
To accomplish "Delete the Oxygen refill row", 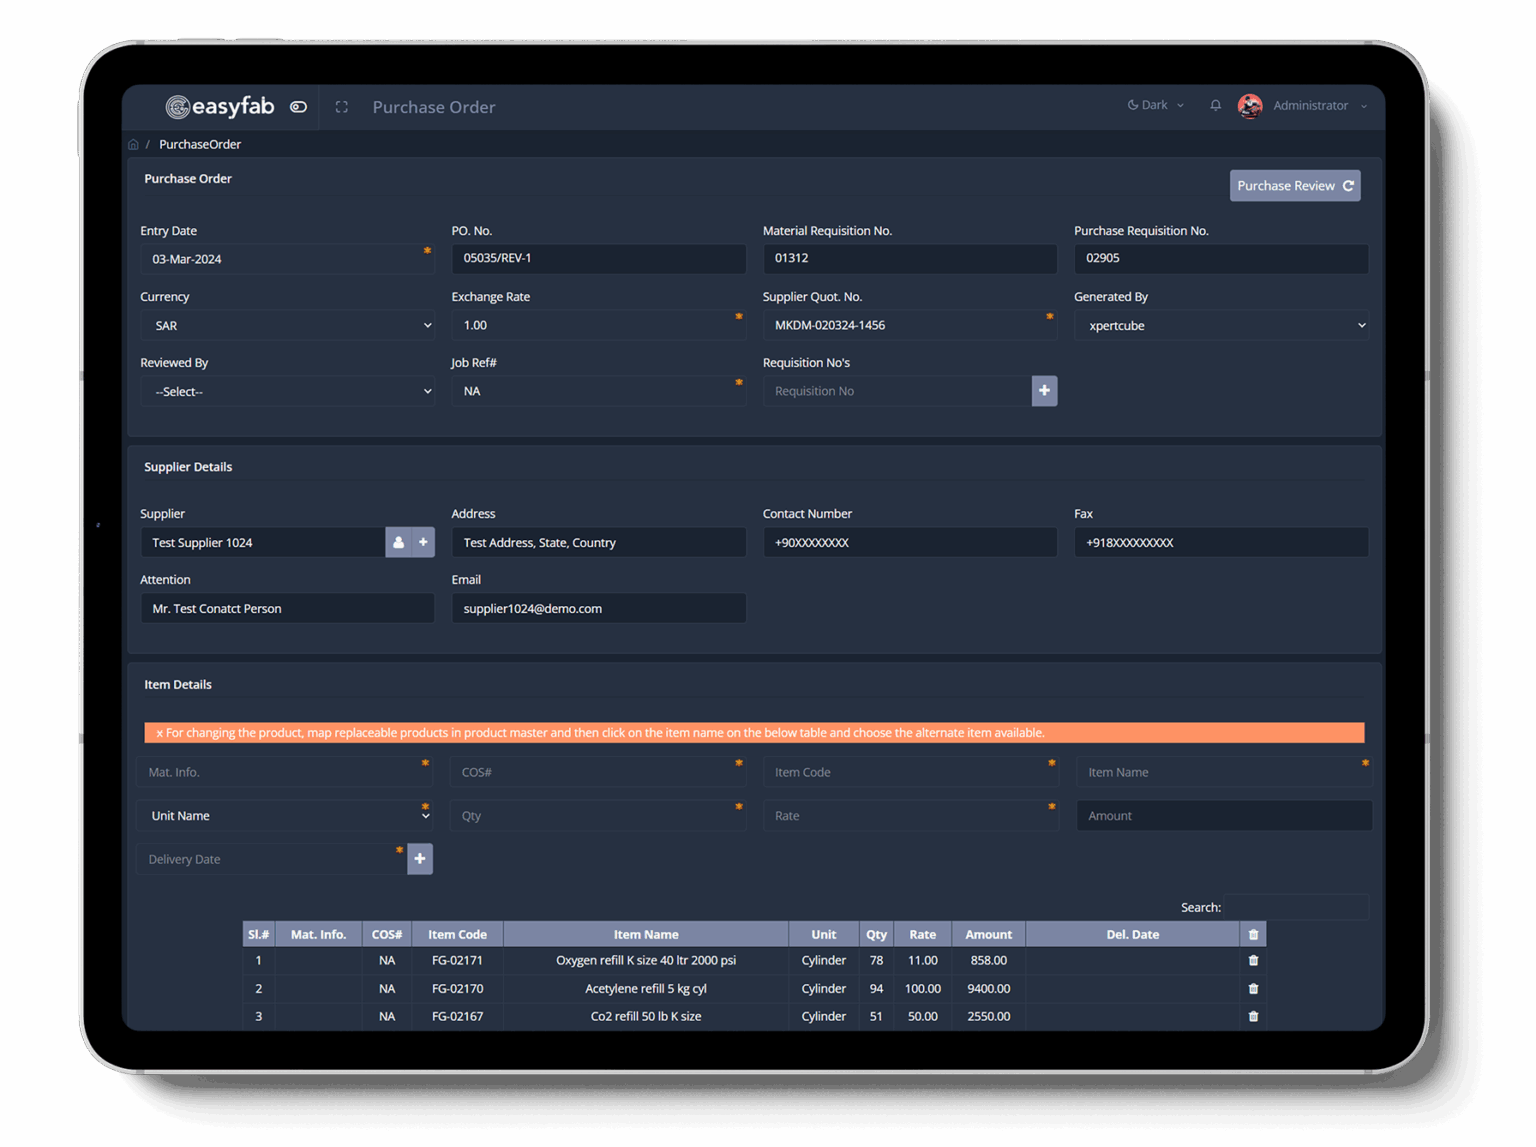I will (1253, 960).
